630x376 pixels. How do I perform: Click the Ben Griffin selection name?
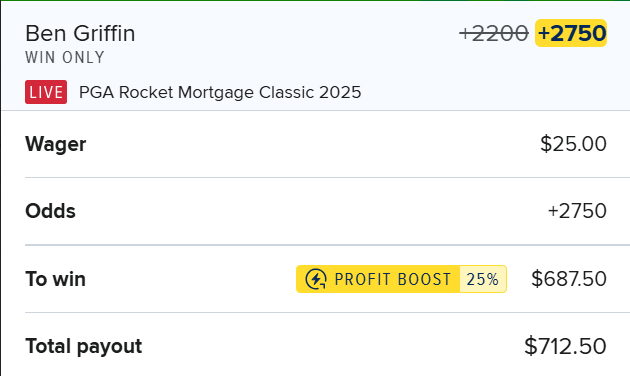point(80,33)
